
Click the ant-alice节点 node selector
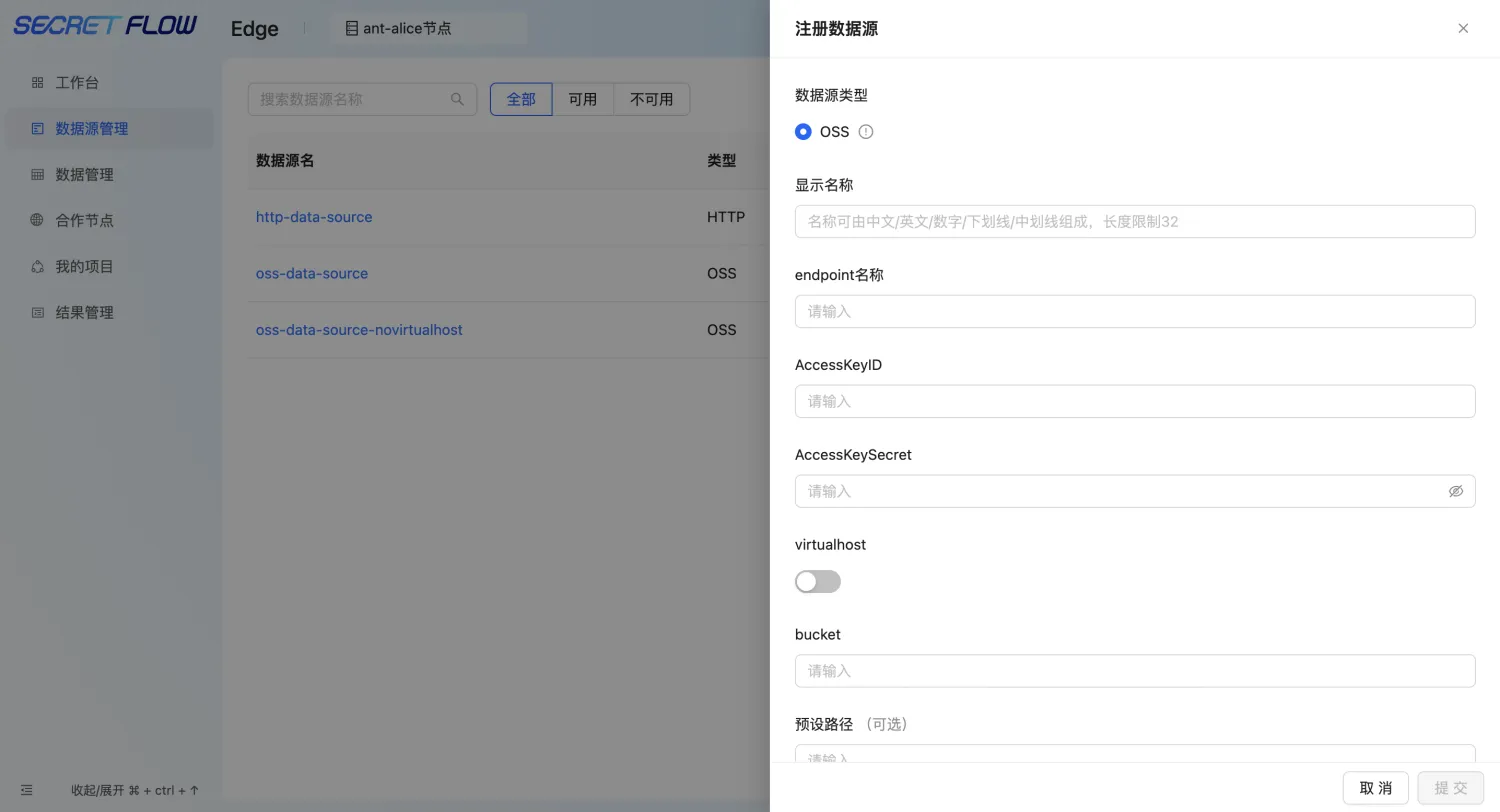(x=429, y=29)
